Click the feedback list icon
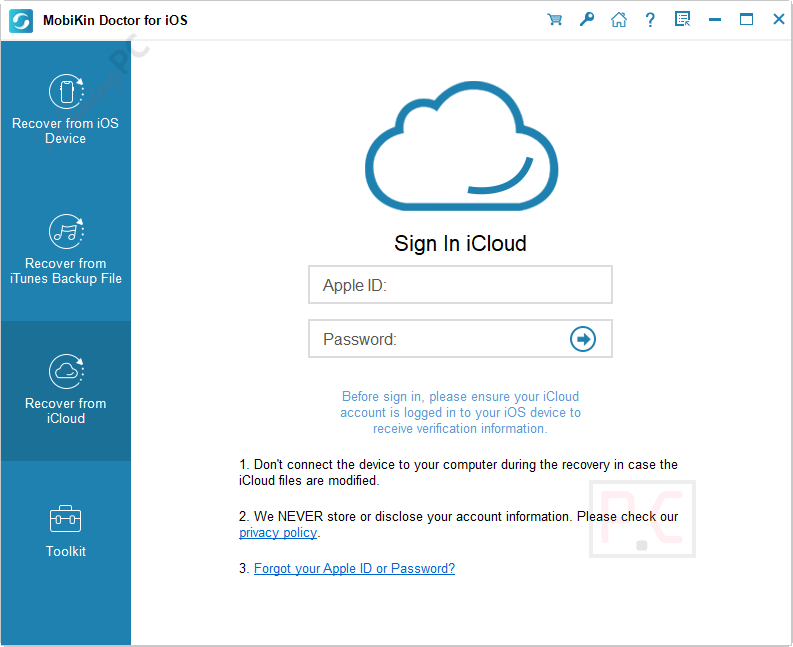The height and width of the screenshot is (647, 793). 682,19
